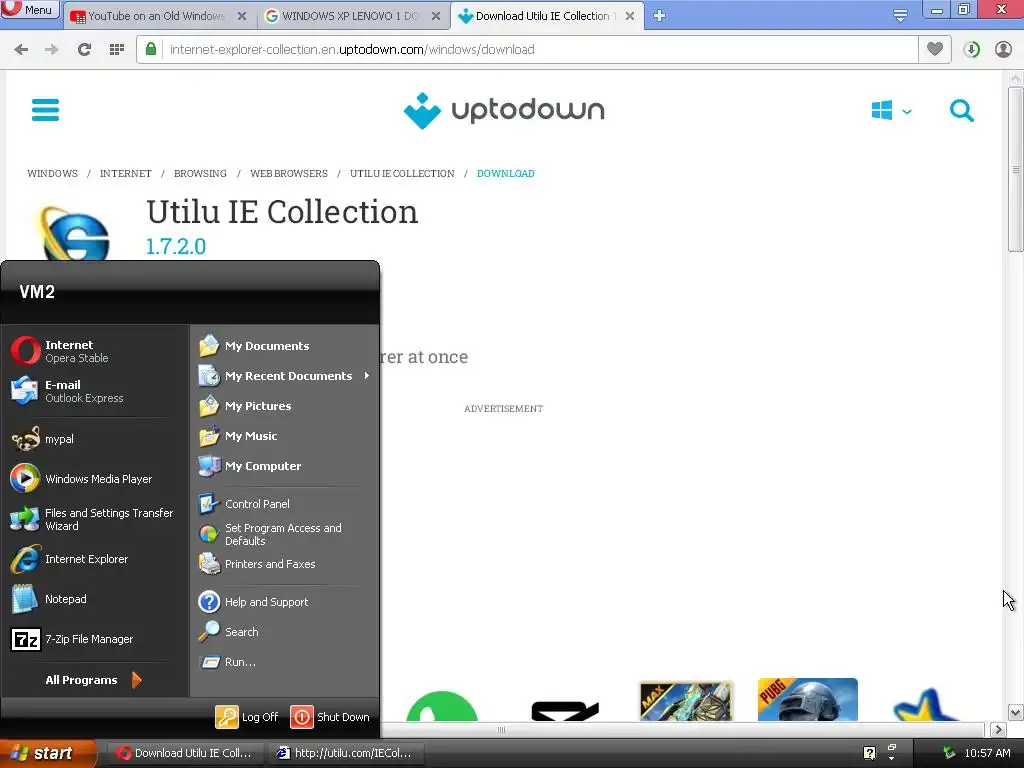The height and width of the screenshot is (768, 1024).
Task: Open Control Panel
Action: (284, 504)
